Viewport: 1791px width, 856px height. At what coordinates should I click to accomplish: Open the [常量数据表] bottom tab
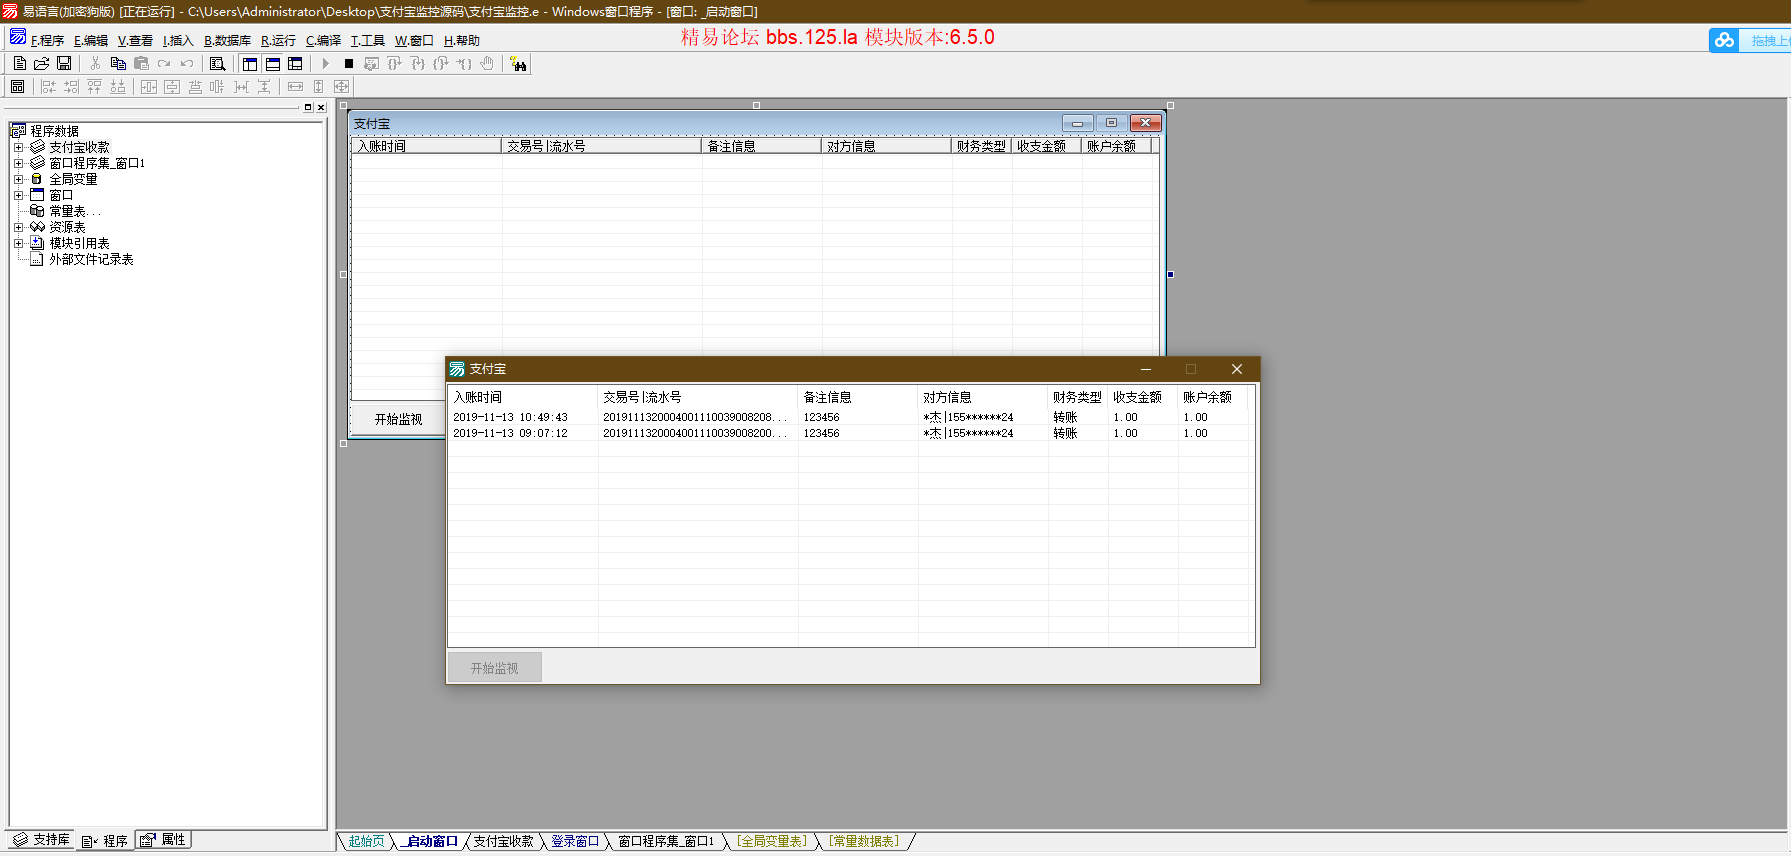coord(863,841)
